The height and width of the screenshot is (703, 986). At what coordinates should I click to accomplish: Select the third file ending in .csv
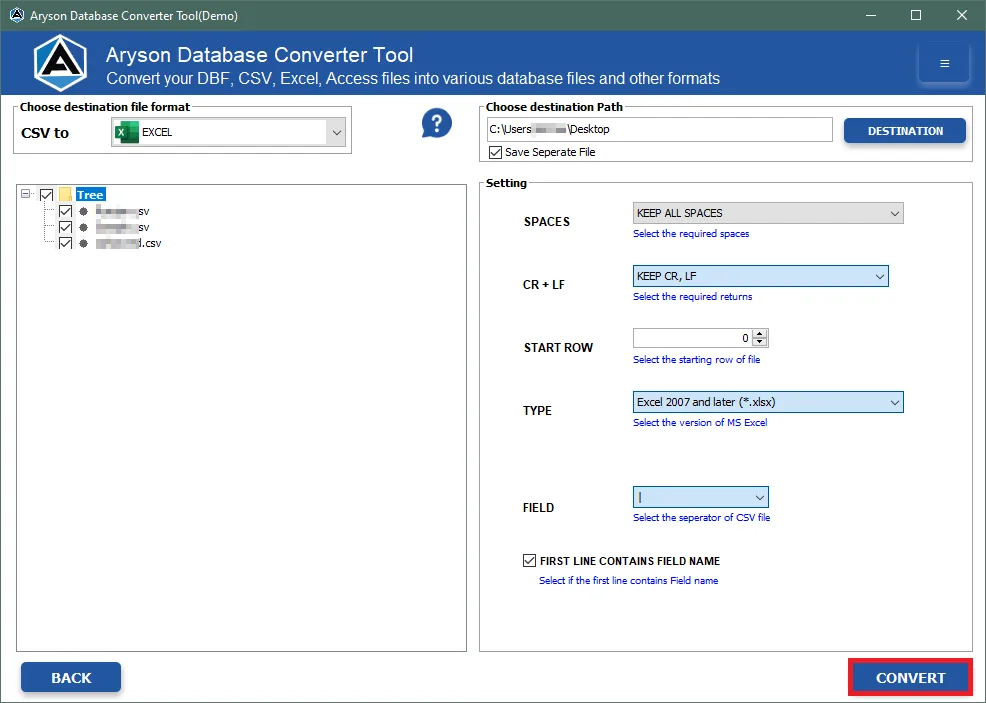click(129, 243)
